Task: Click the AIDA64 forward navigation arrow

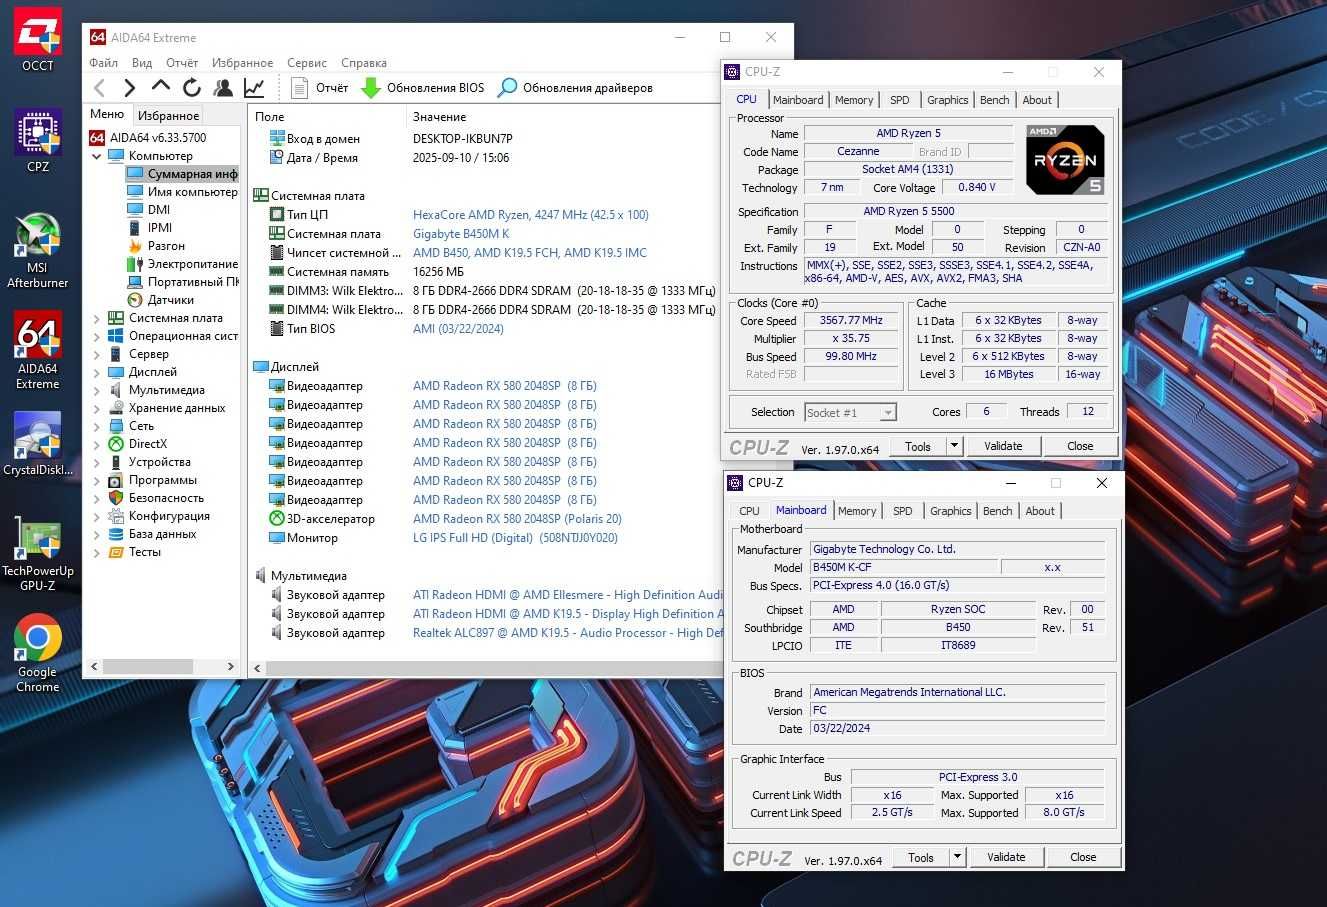Action: coord(129,88)
